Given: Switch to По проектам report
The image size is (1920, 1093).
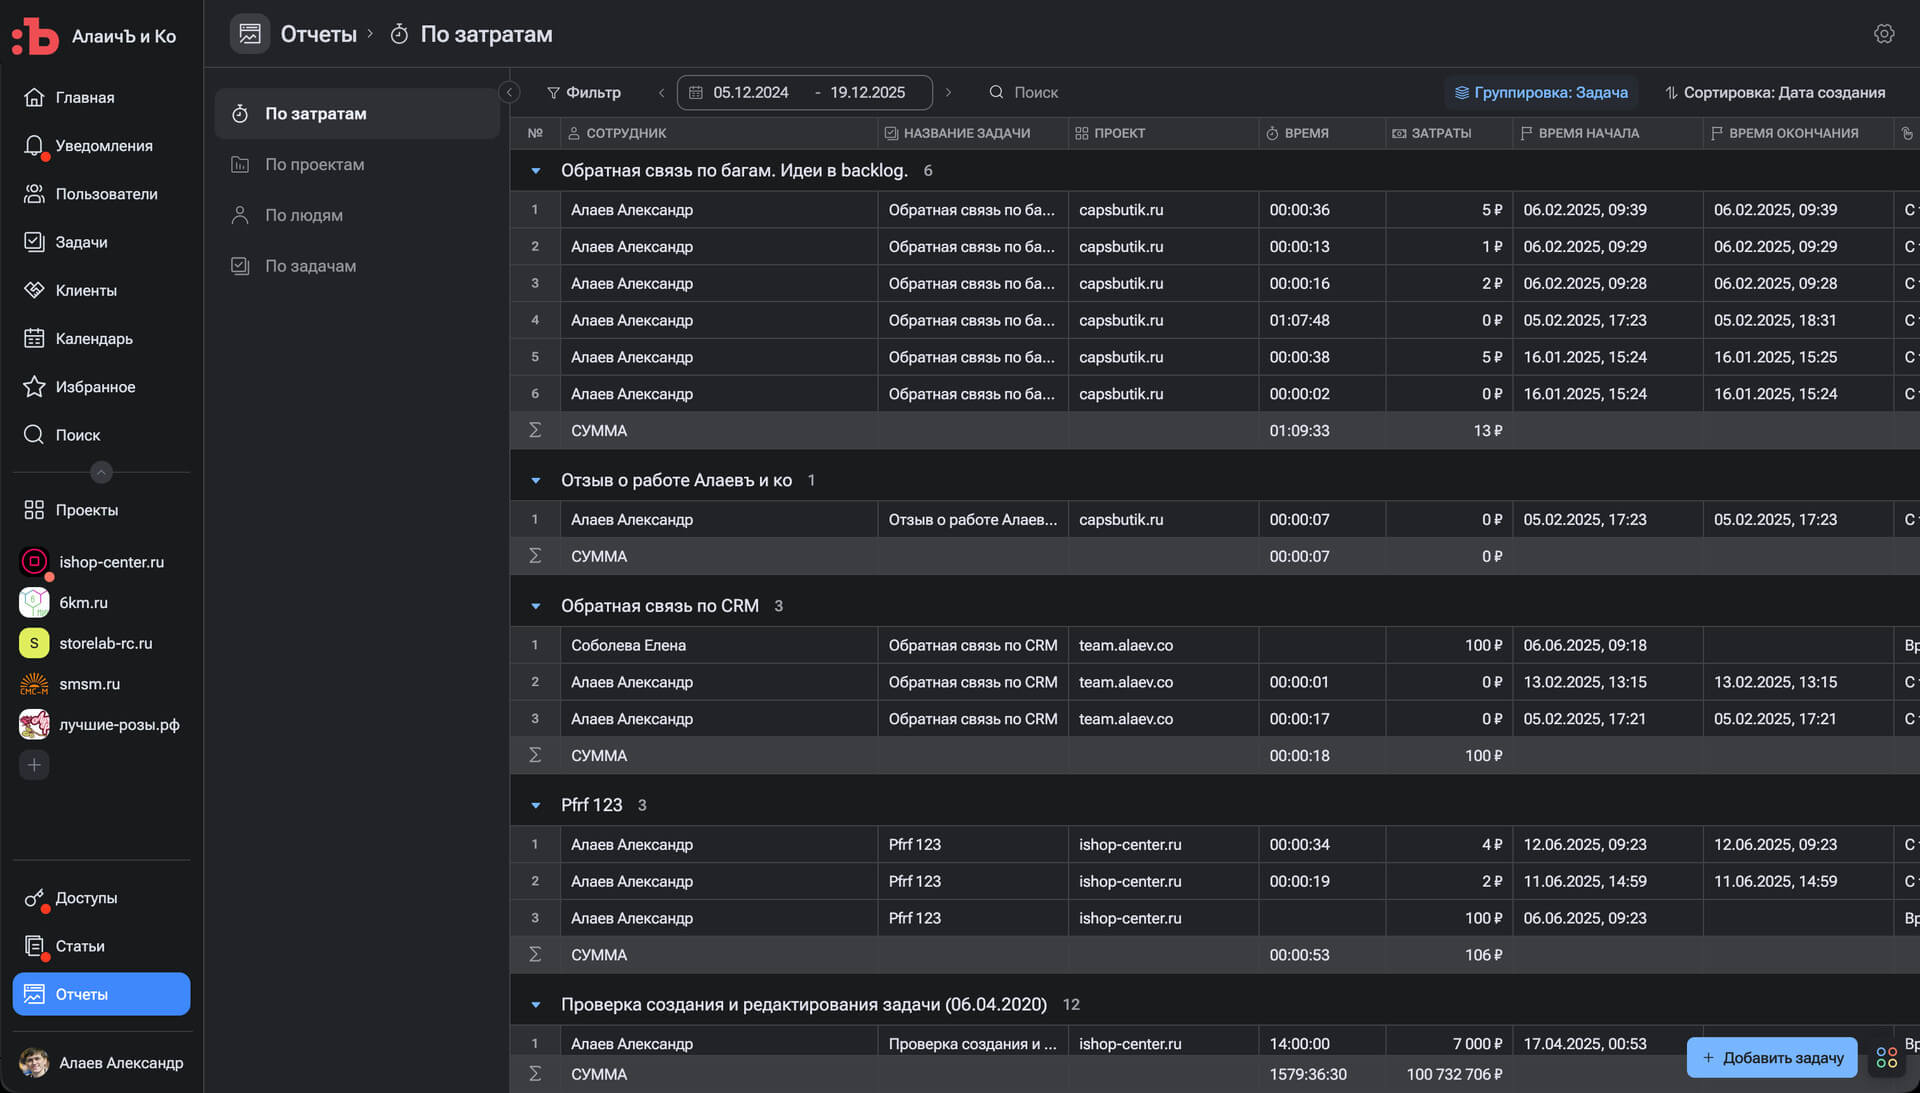Looking at the screenshot, I should pos(314,165).
